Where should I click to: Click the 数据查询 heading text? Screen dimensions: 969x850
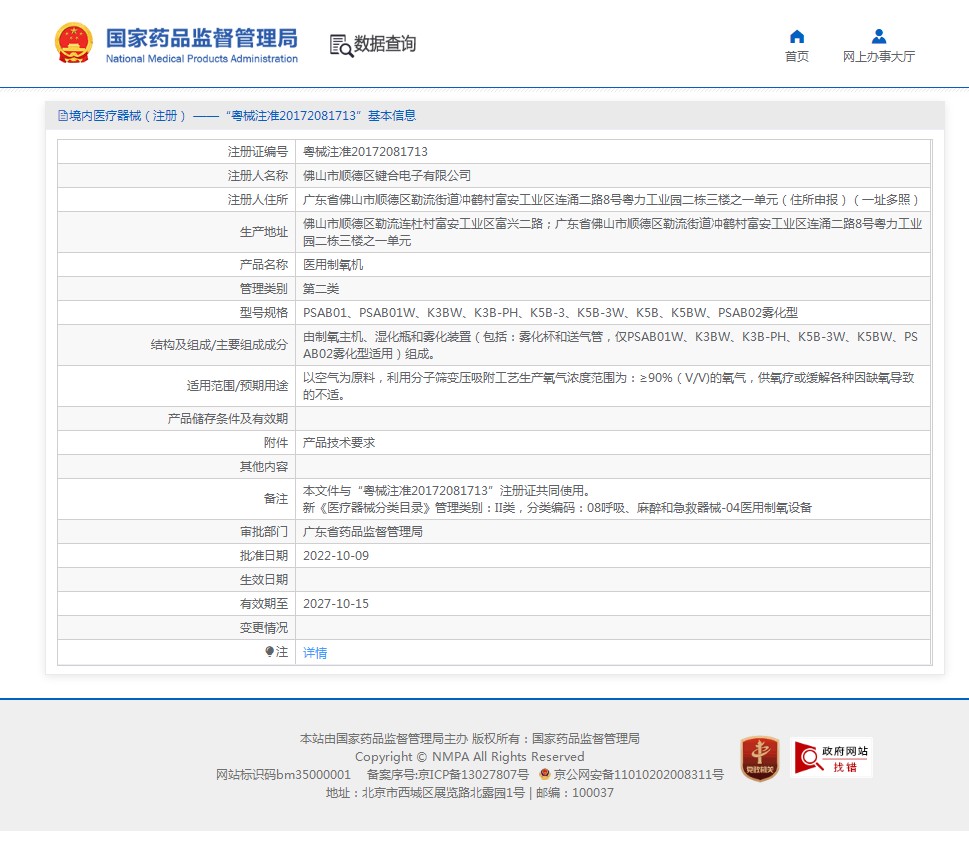click(x=384, y=44)
